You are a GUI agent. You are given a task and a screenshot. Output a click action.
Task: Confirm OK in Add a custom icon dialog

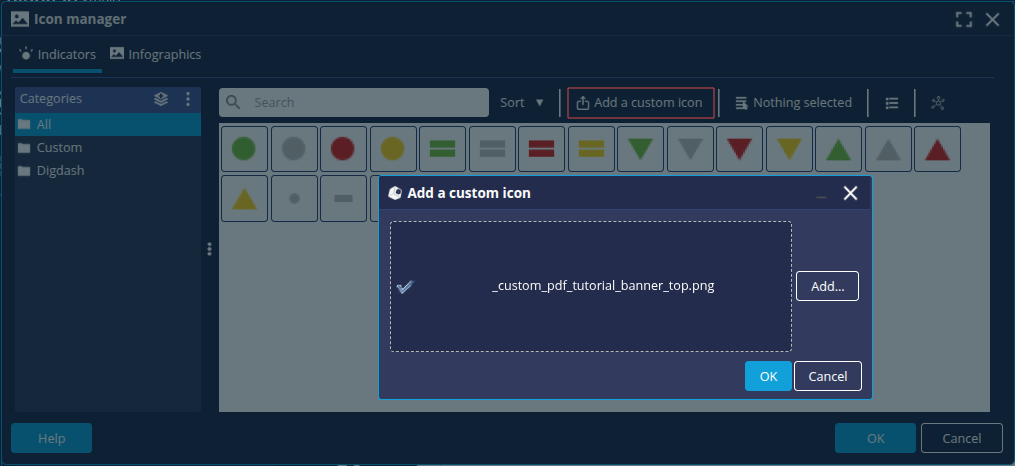pyautogui.click(x=768, y=376)
